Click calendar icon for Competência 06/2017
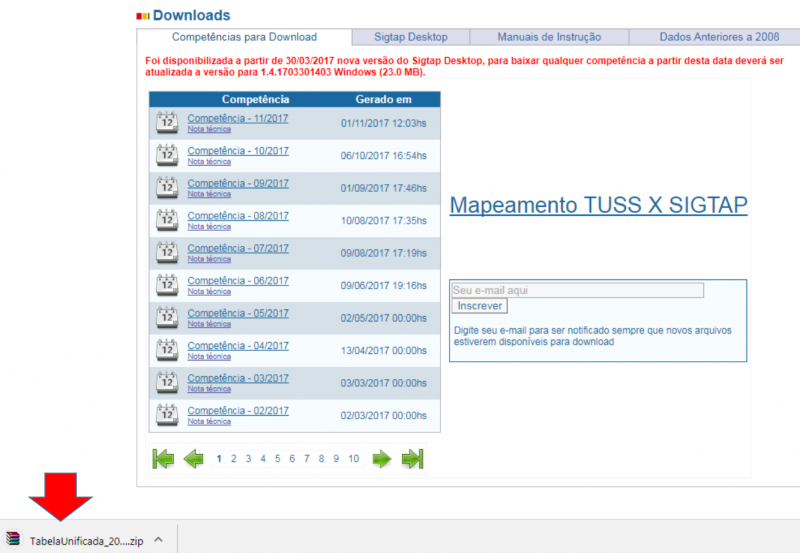 click(167, 285)
